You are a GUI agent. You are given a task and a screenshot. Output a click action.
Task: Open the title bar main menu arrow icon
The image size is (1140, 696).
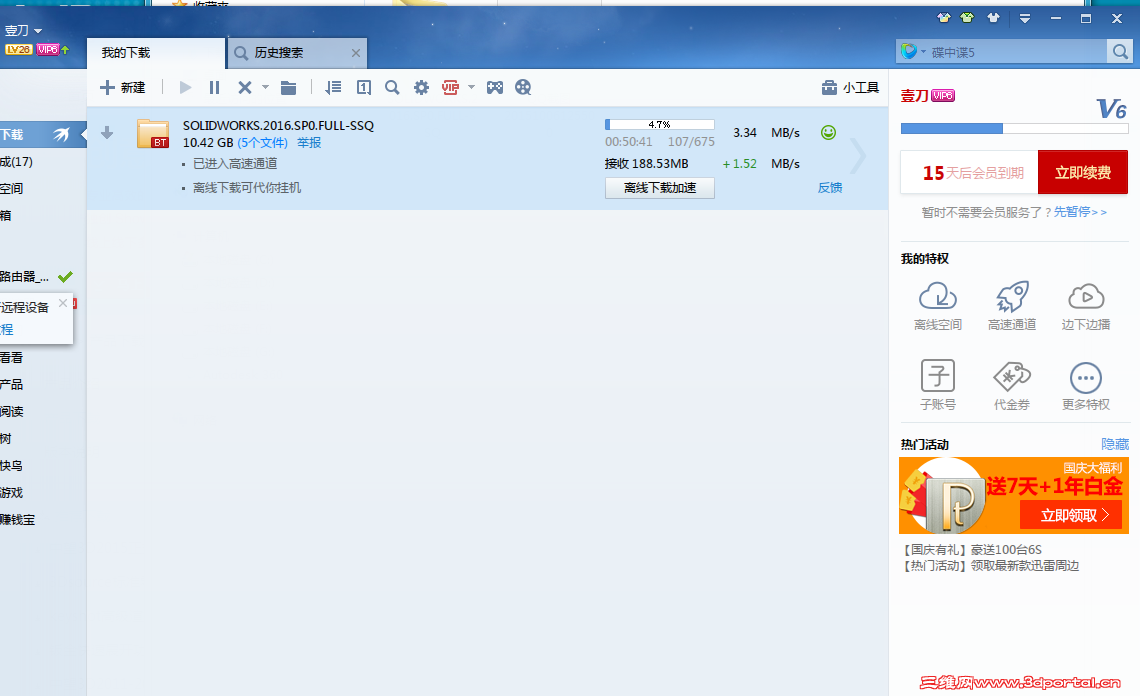(x=1024, y=18)
